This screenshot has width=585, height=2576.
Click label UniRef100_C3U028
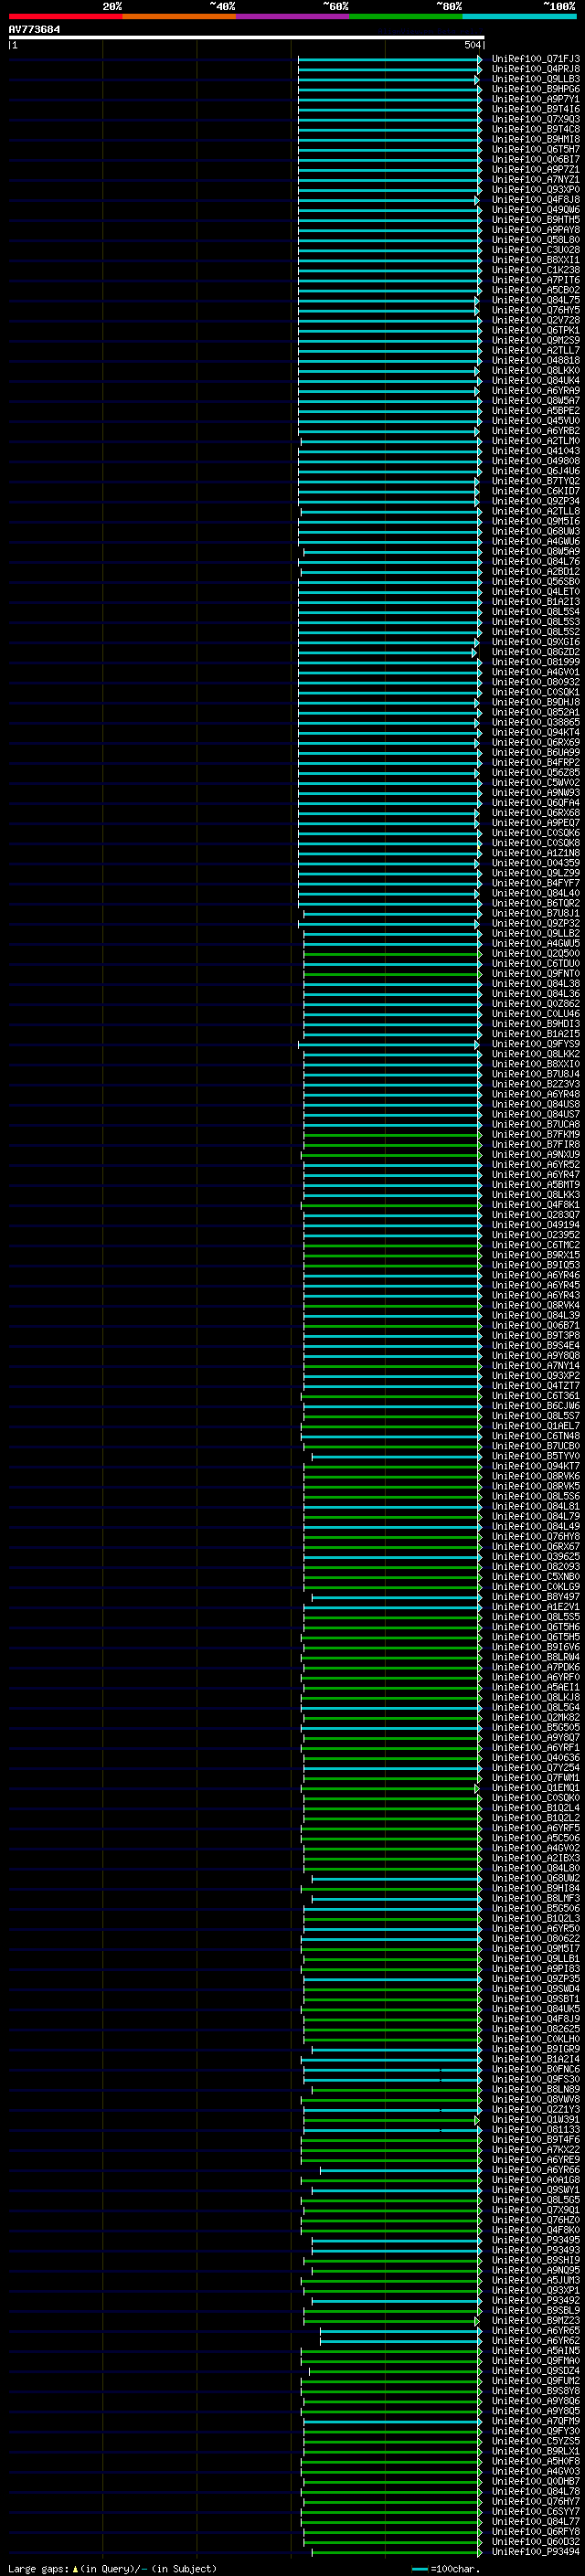(x=535, y=250)
